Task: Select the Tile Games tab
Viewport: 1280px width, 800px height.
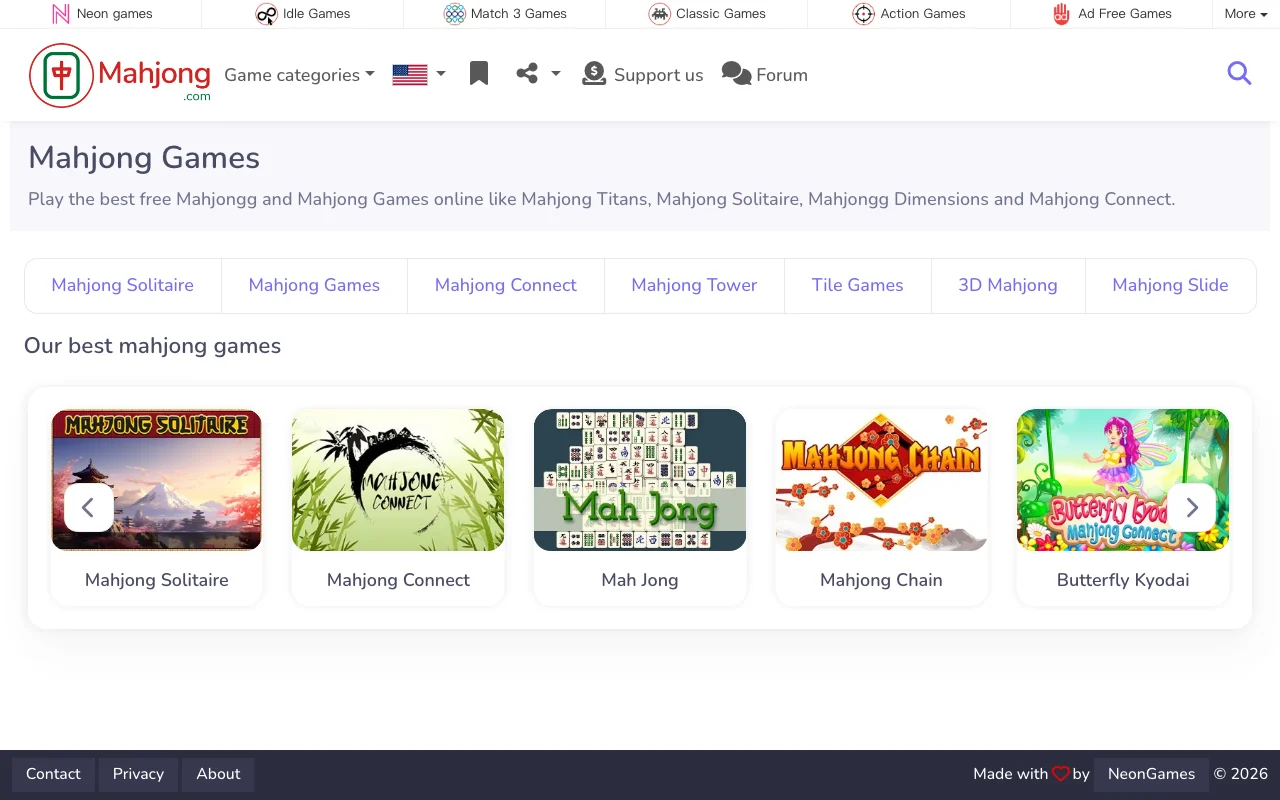Action: pyautogui.click(x=858, y=285)
